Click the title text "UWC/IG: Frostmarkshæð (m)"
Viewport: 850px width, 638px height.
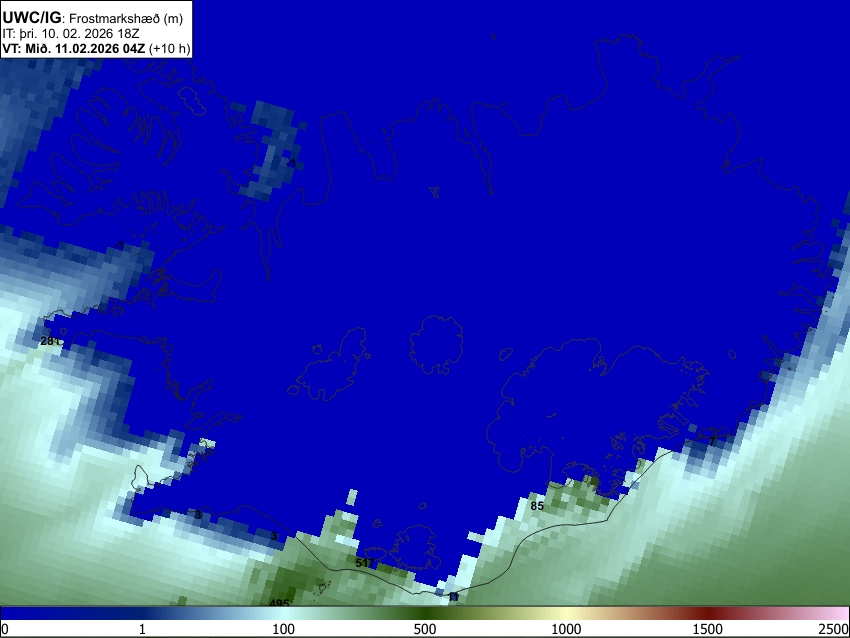coord(93,18)
